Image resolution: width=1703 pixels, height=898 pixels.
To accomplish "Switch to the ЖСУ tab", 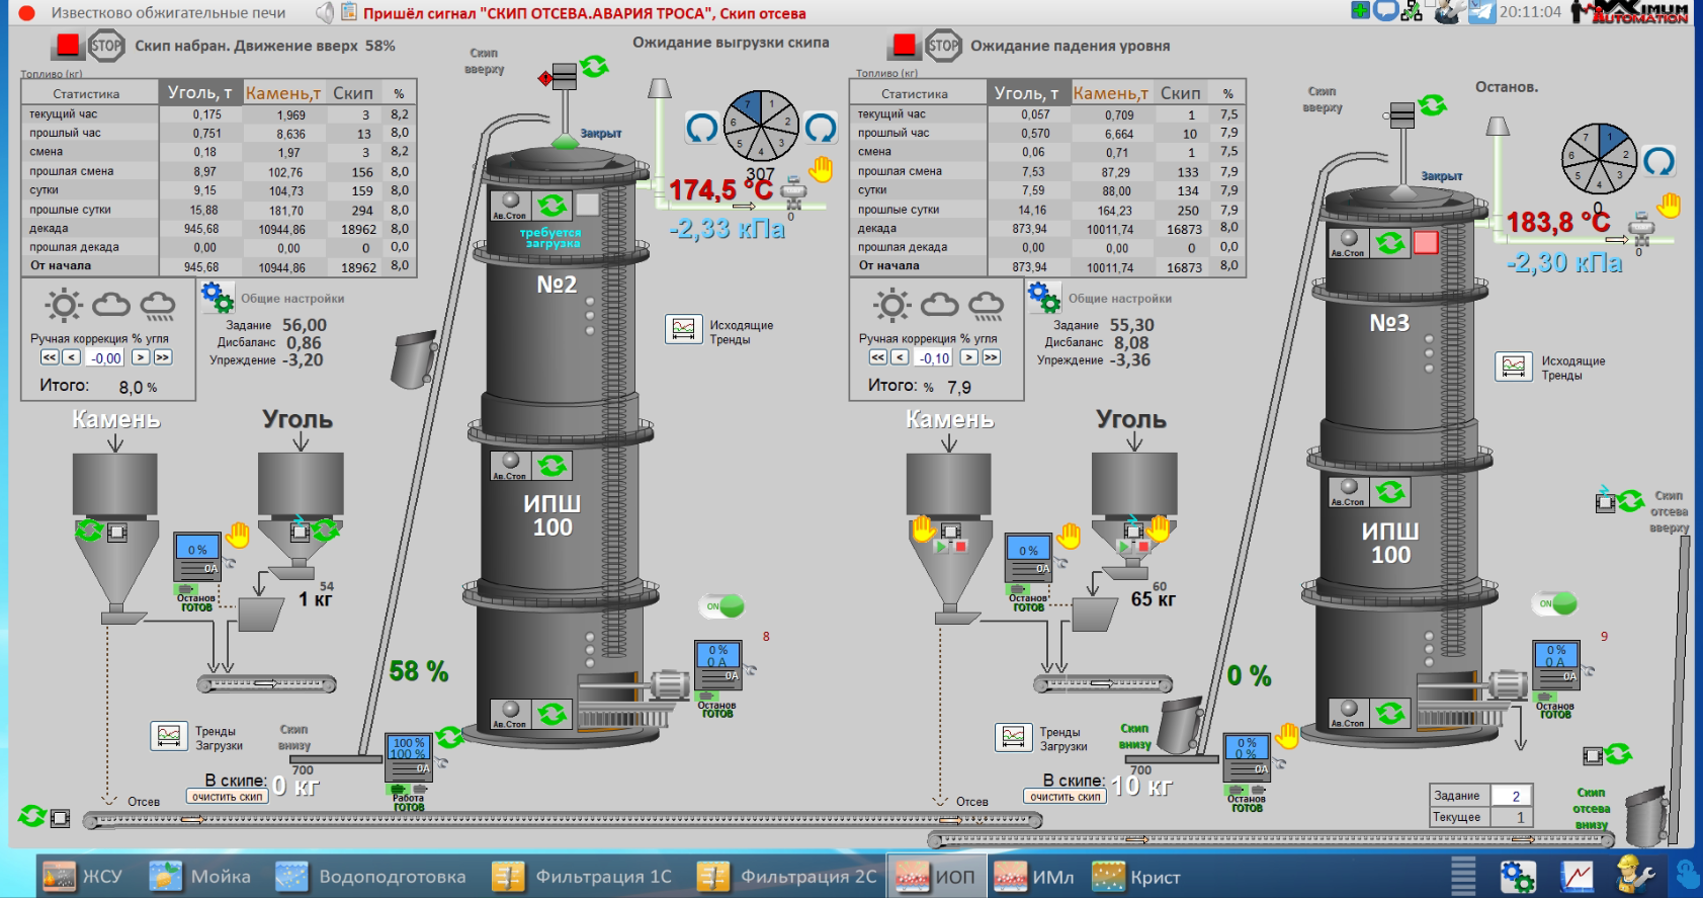I will pyautogui.click(x=84, y=877).
